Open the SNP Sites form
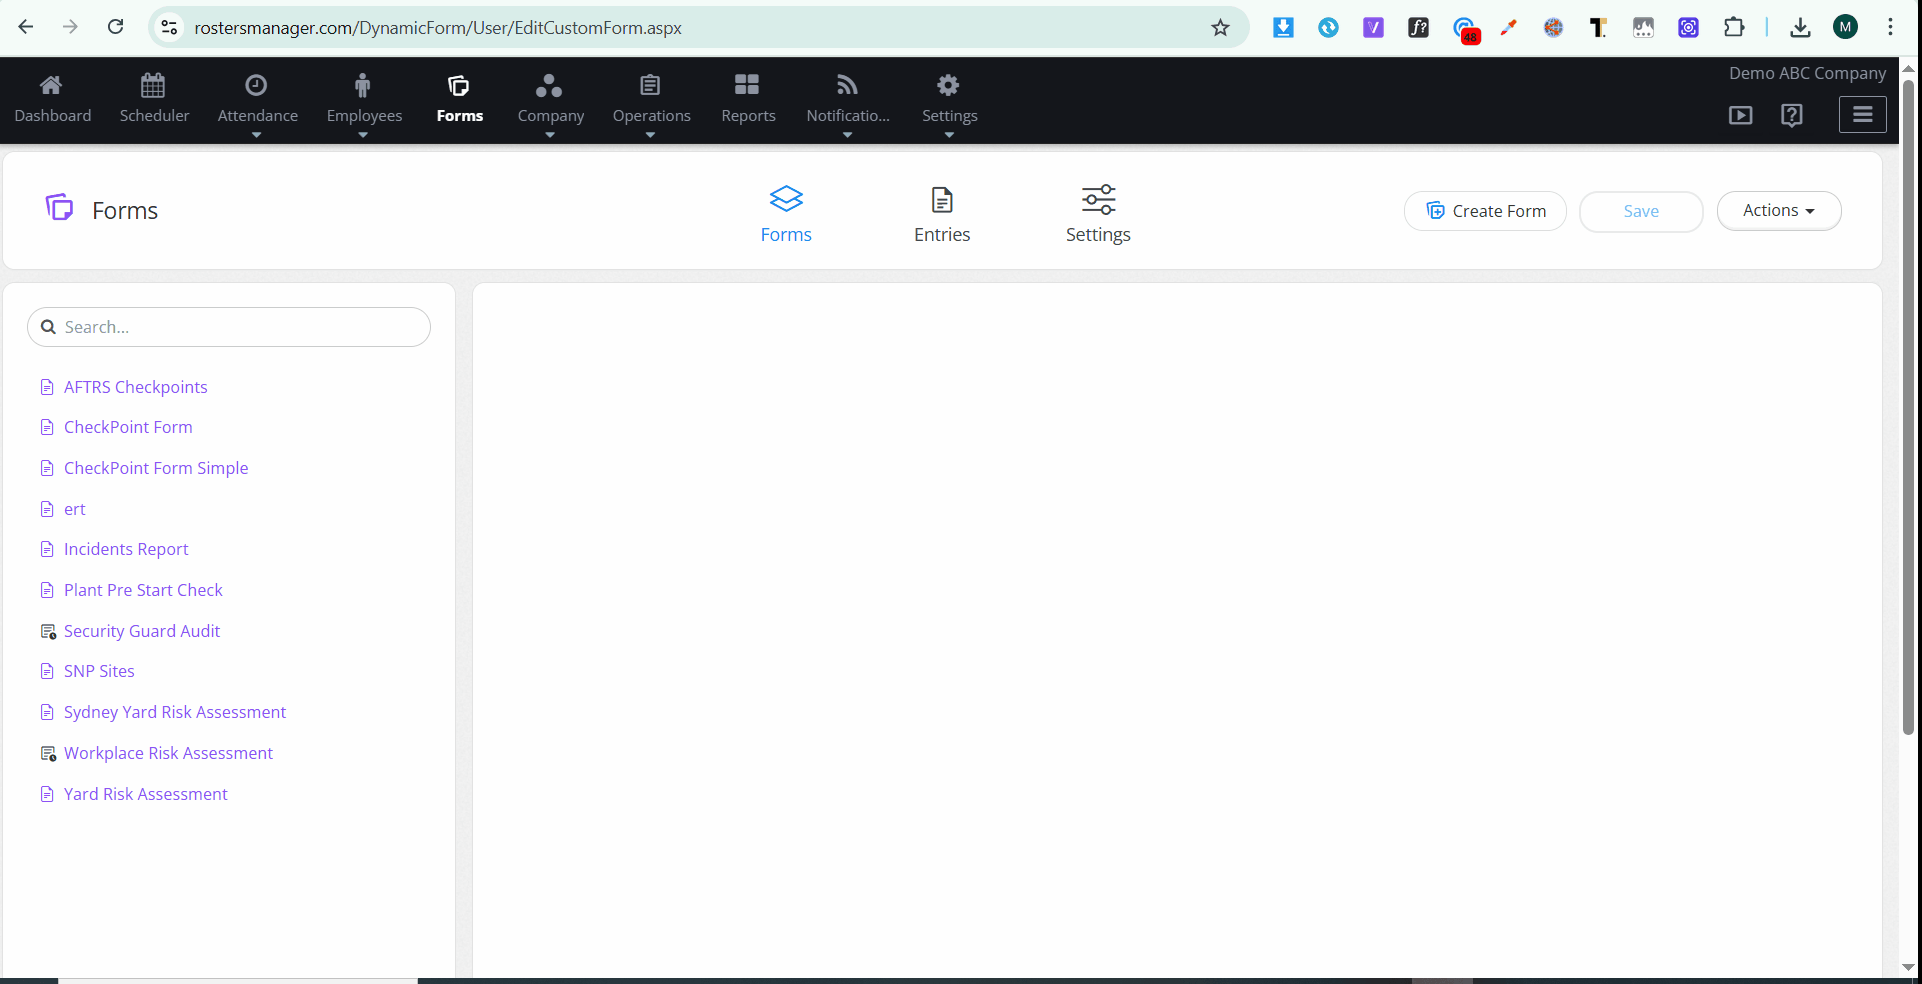The image size is (1922, 984). tap(99, 671)
